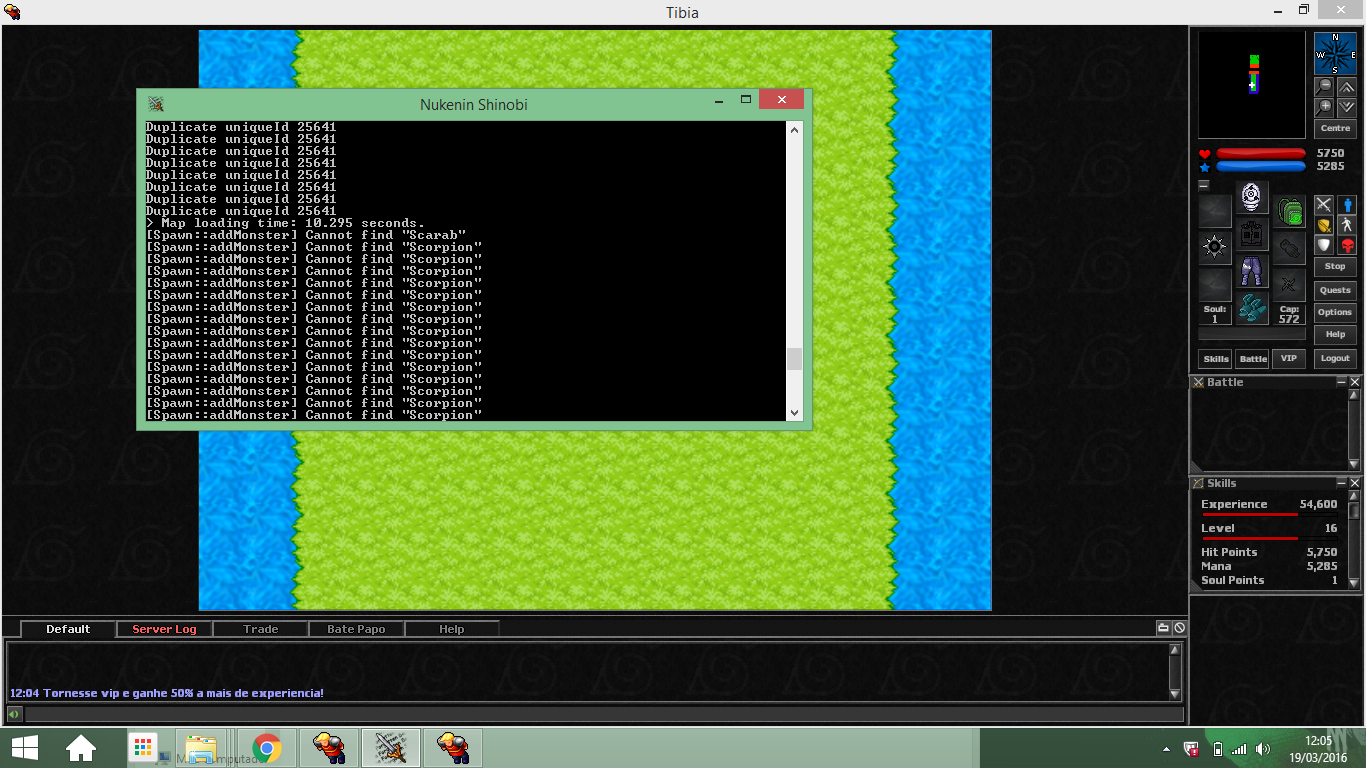This screenshot has width=1366, height=768.
Task: Click the blue mana bar
Action: [1260, 167]
